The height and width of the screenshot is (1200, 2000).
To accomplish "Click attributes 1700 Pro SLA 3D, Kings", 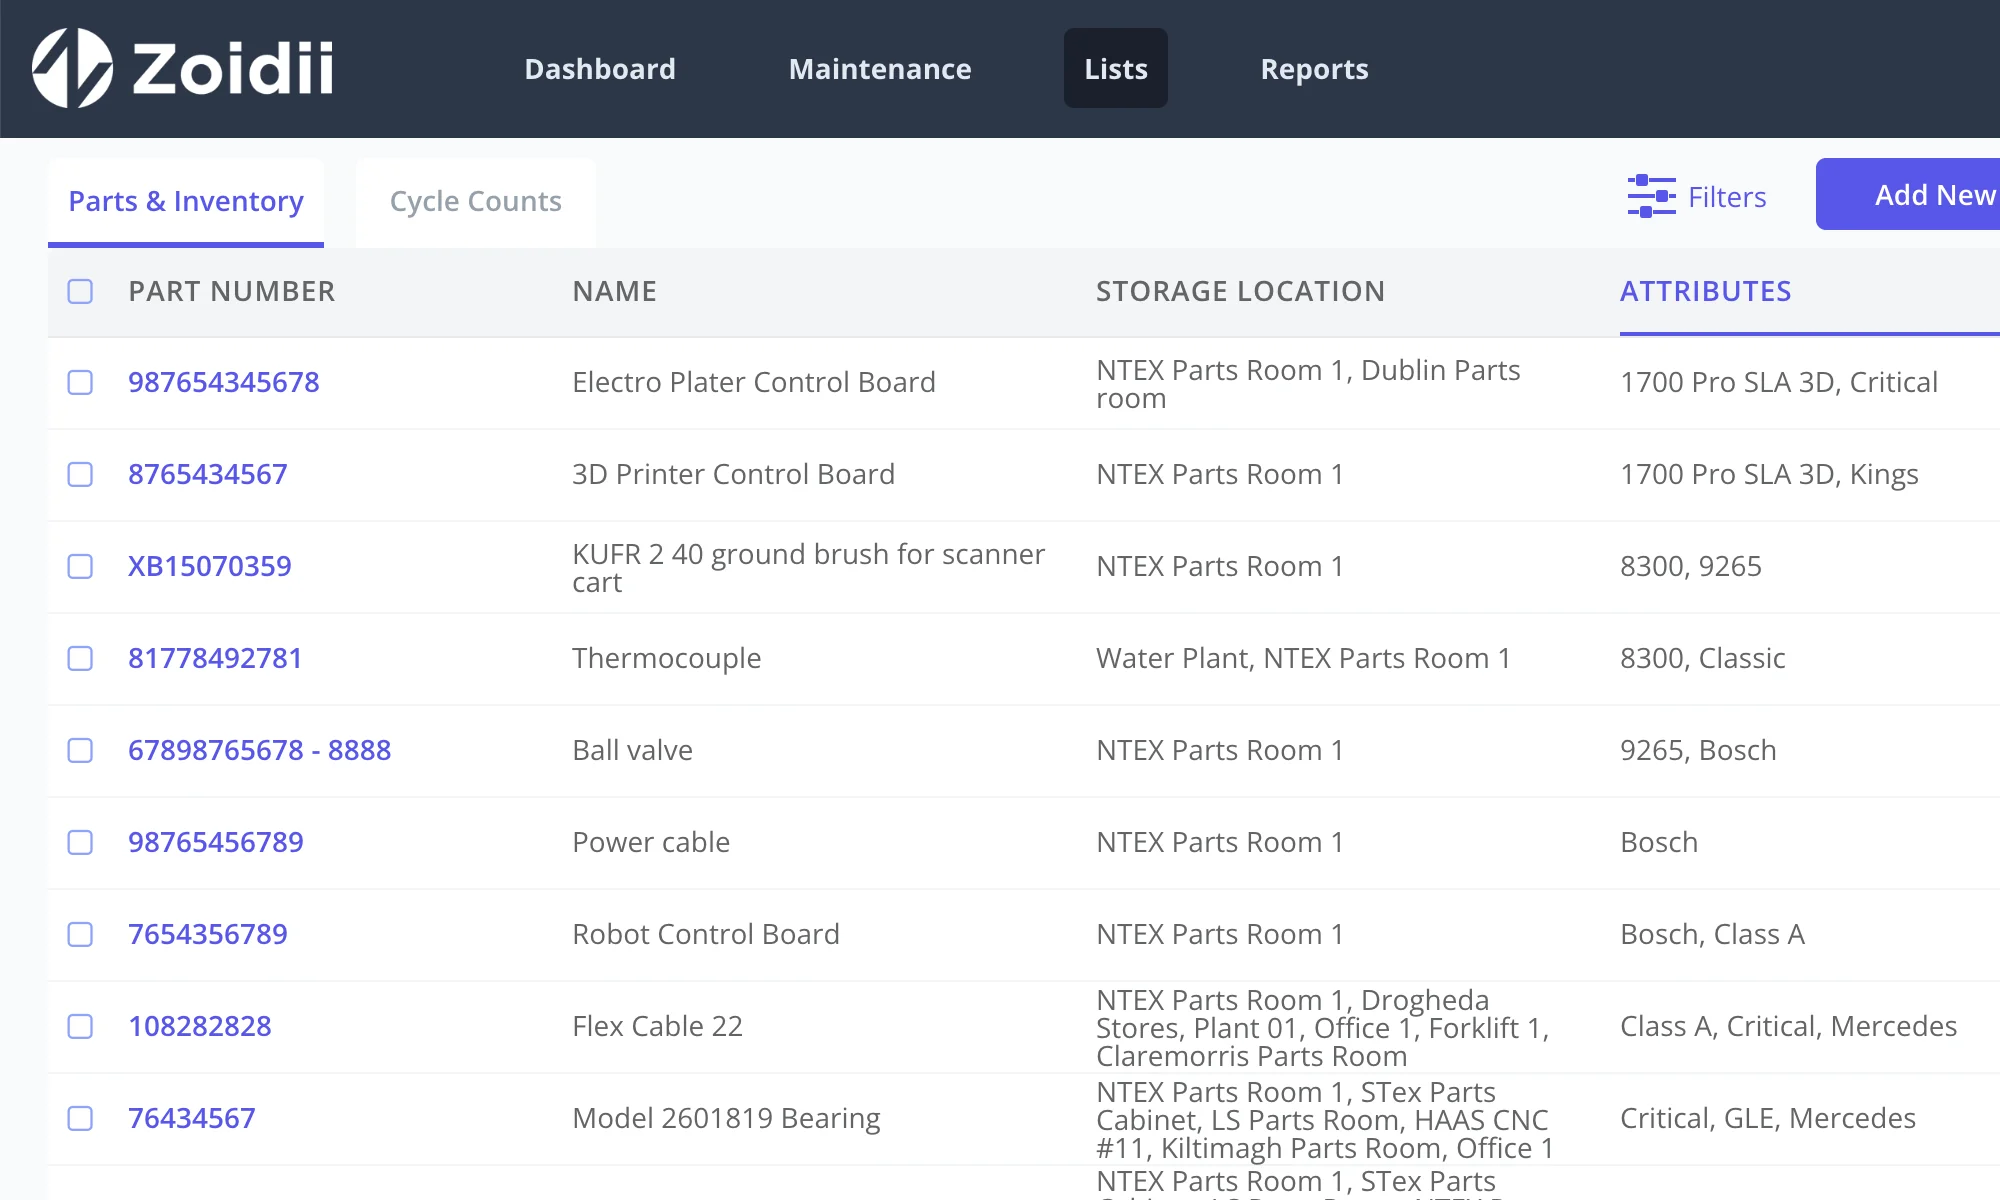I will tap(1770, 474).
